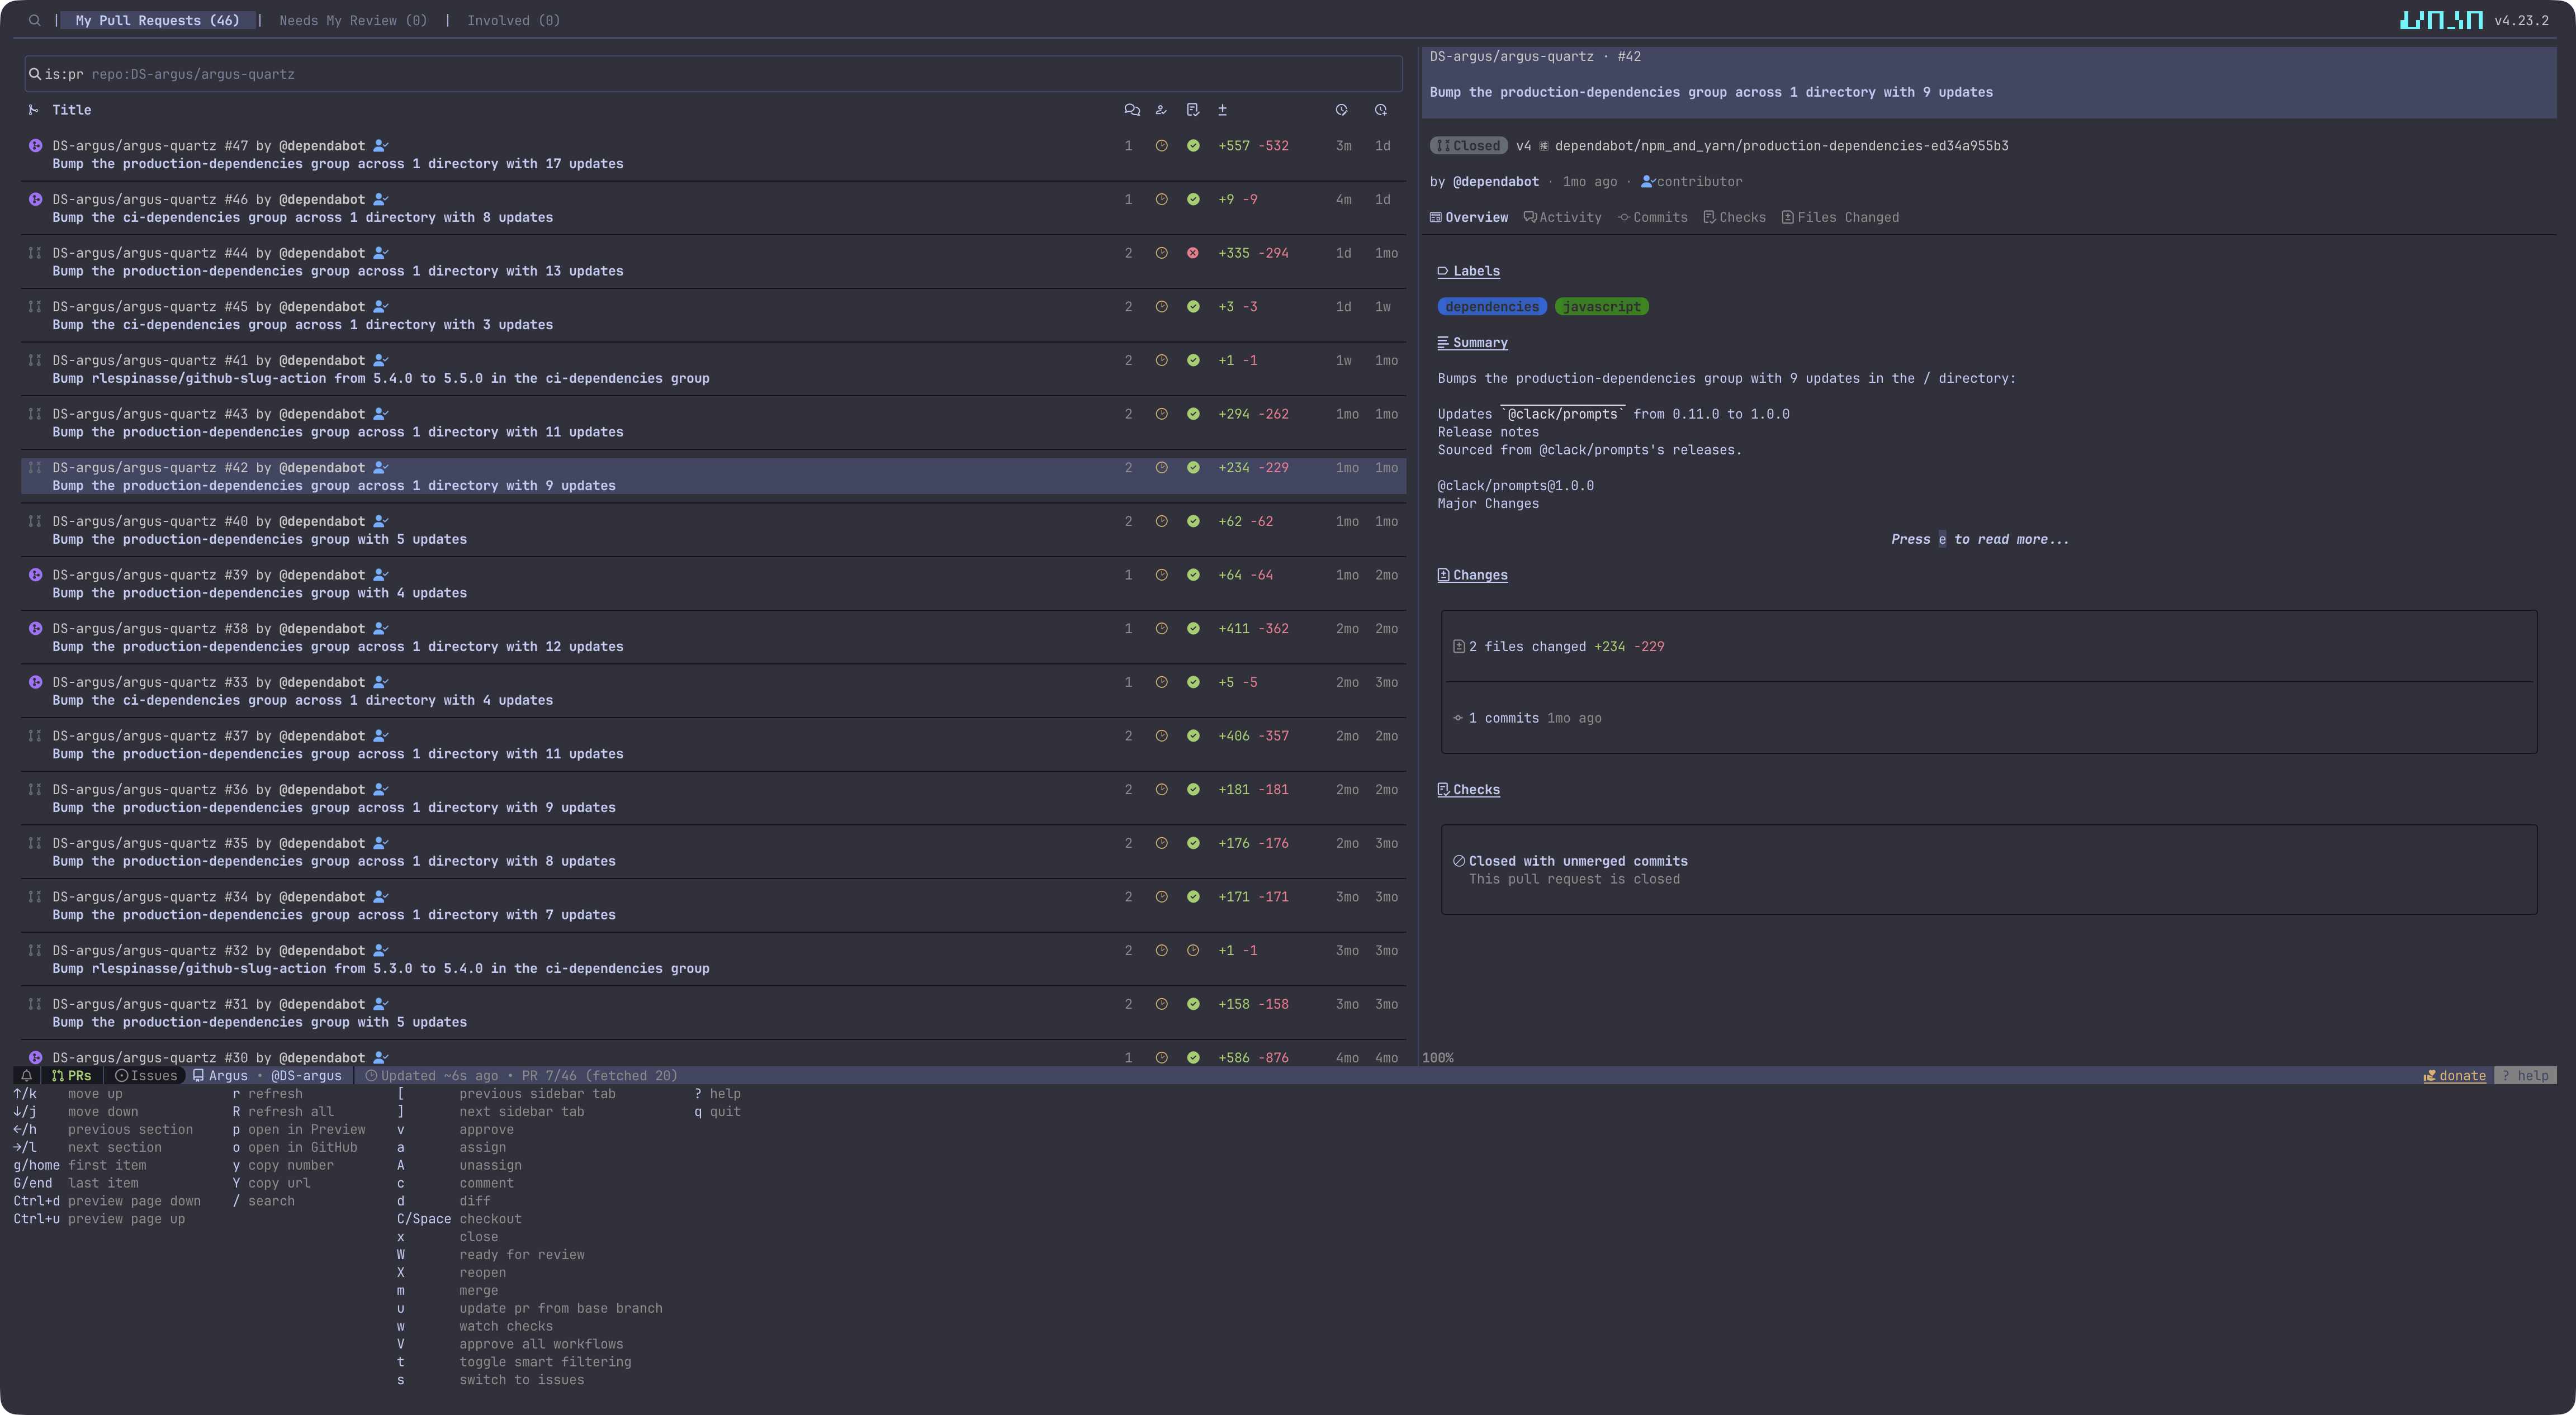Viewport: 2576px width, 1415px height.
Task: Toggle the help panel via help button
Action: pyautogui.click(x=2524, y=1076)
